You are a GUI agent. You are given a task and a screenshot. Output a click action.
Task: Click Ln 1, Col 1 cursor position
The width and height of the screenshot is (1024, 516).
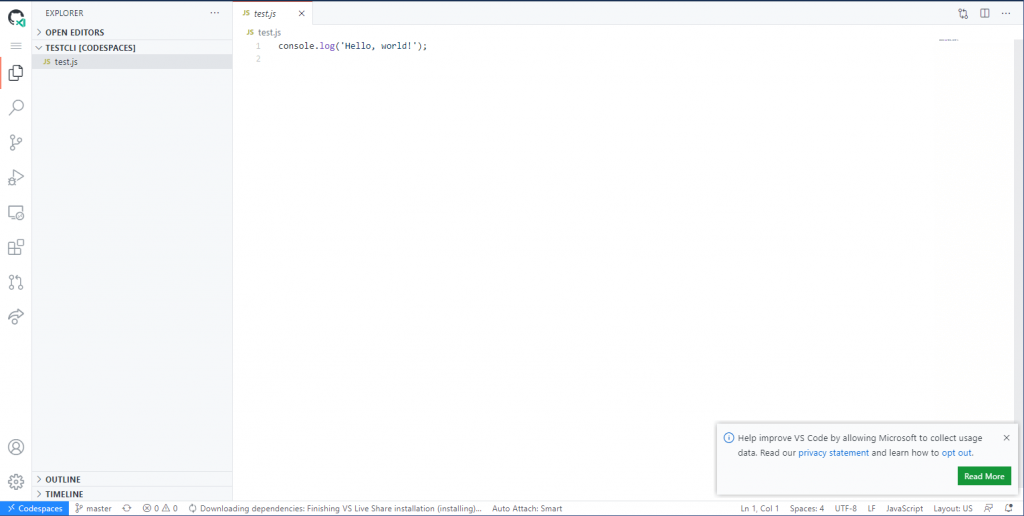pyautogui.click(x=760, y=508)
